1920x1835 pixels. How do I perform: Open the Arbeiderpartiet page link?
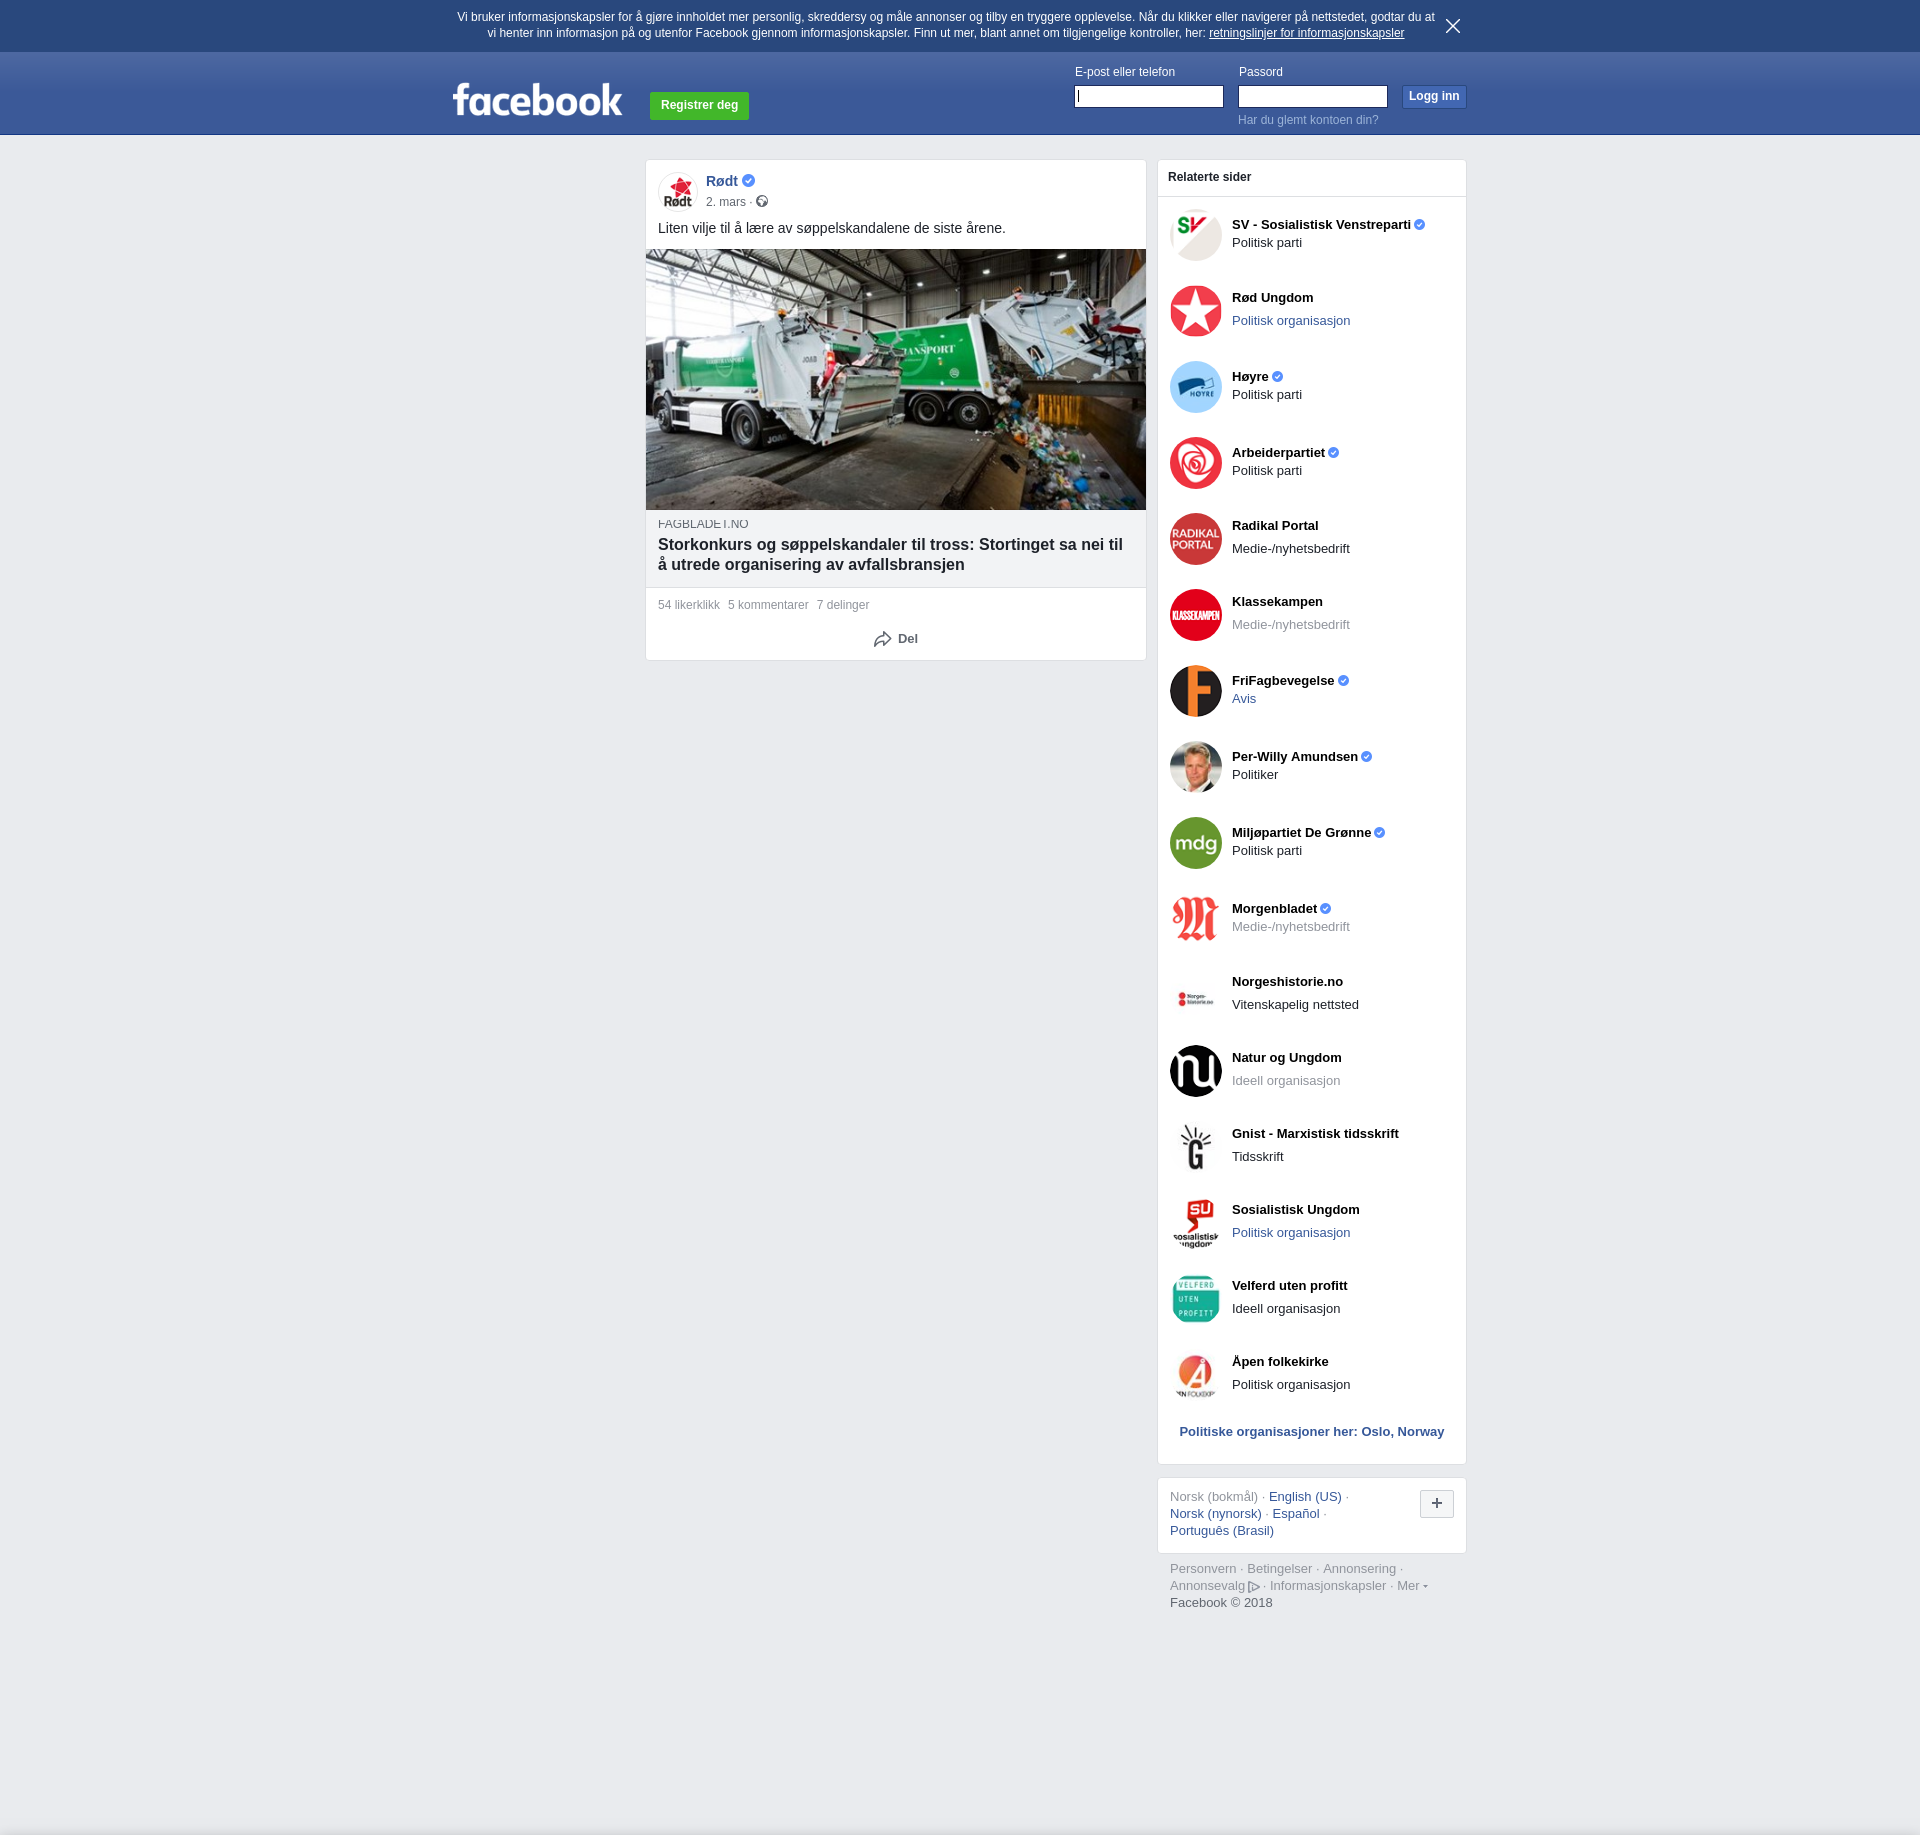tap(1278, 453)
